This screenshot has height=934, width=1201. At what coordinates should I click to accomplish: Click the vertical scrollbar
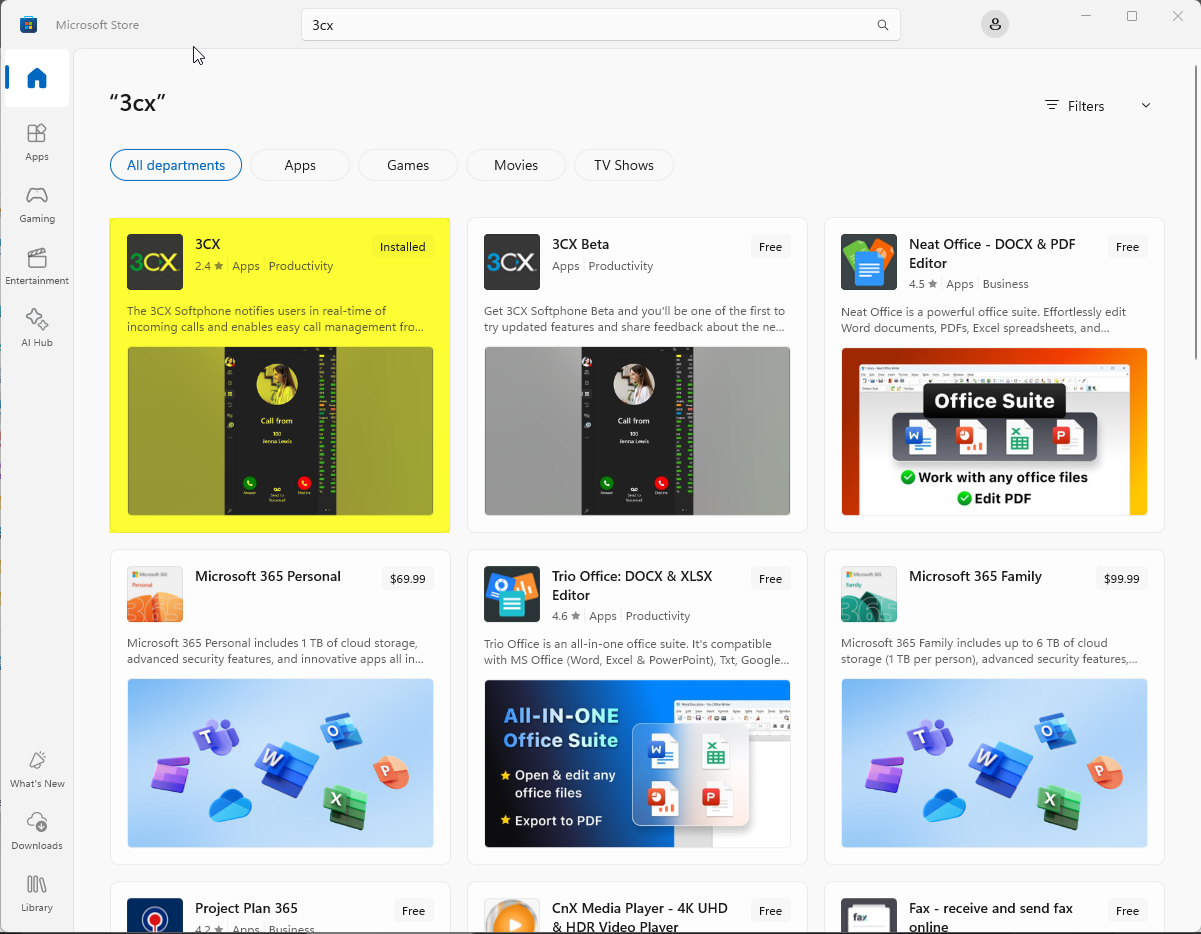1195,210
